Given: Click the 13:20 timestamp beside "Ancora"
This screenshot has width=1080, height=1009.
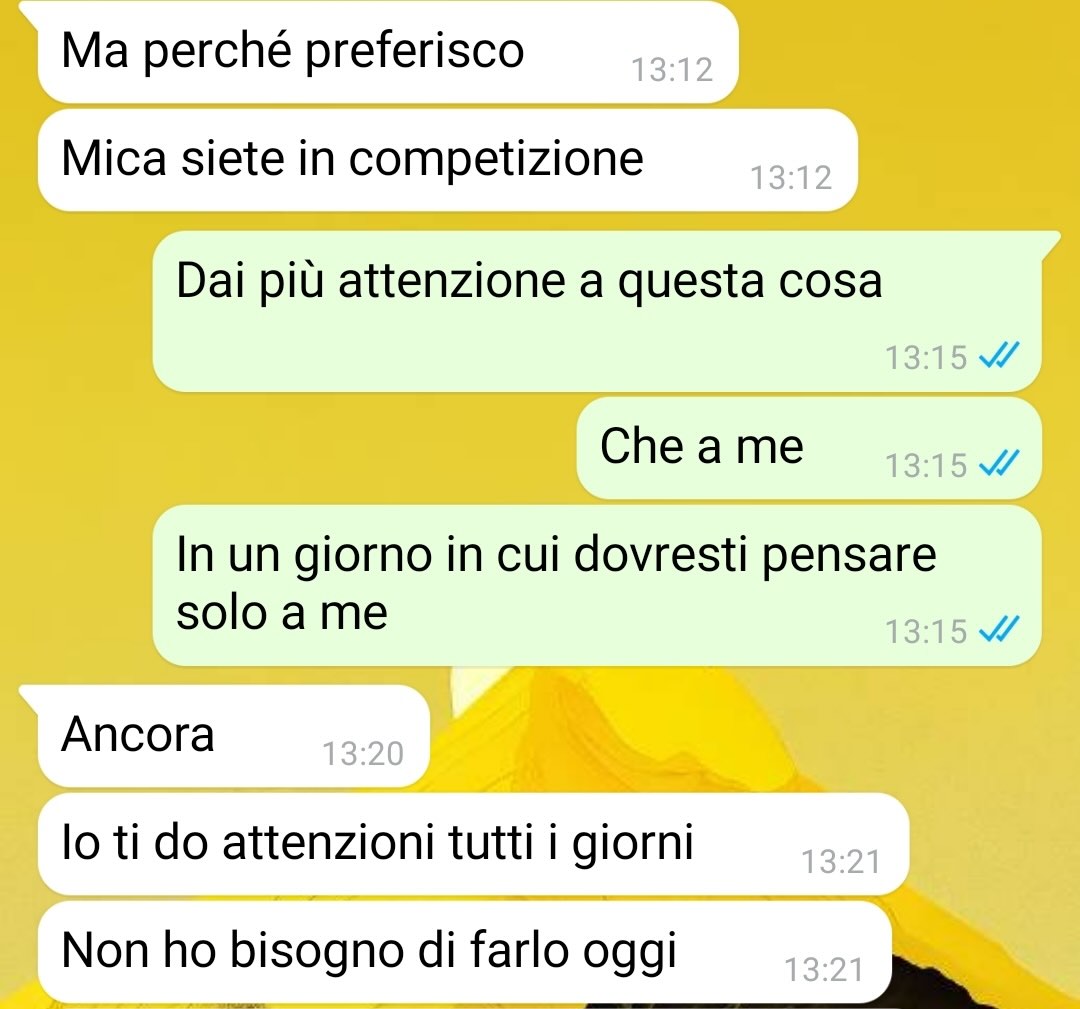Looking at the screenshot, I should point(363,753).
